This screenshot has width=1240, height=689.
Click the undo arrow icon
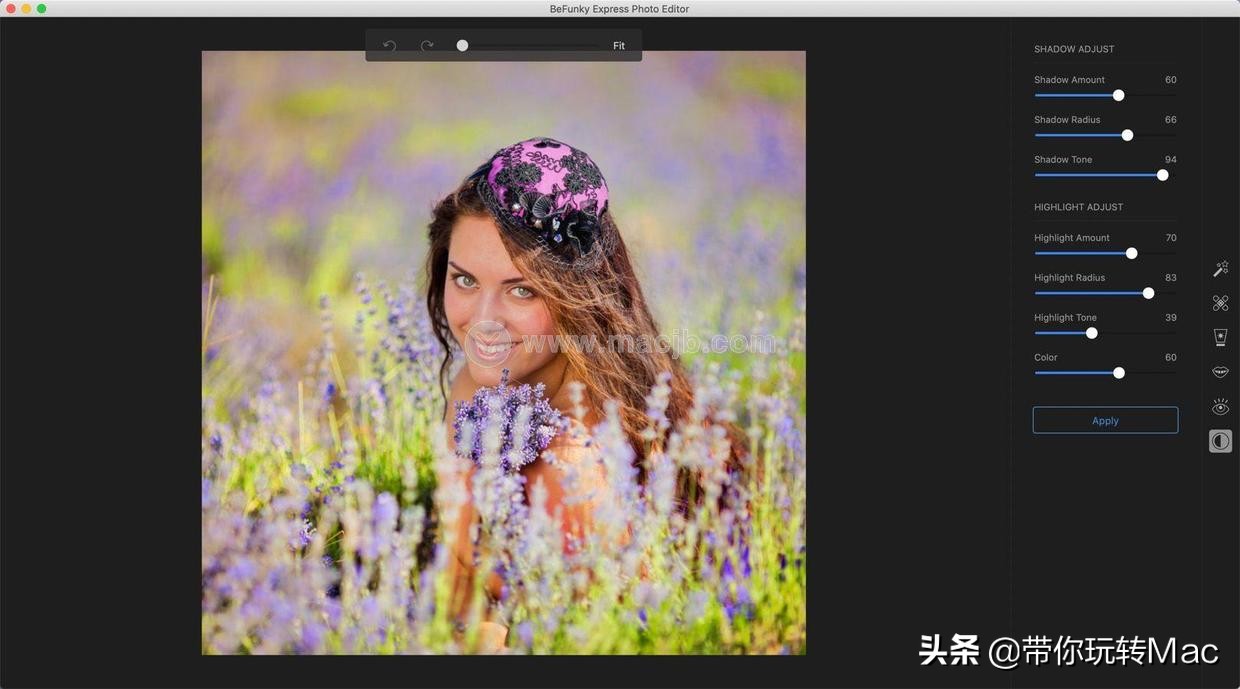[x=390, y=46]
